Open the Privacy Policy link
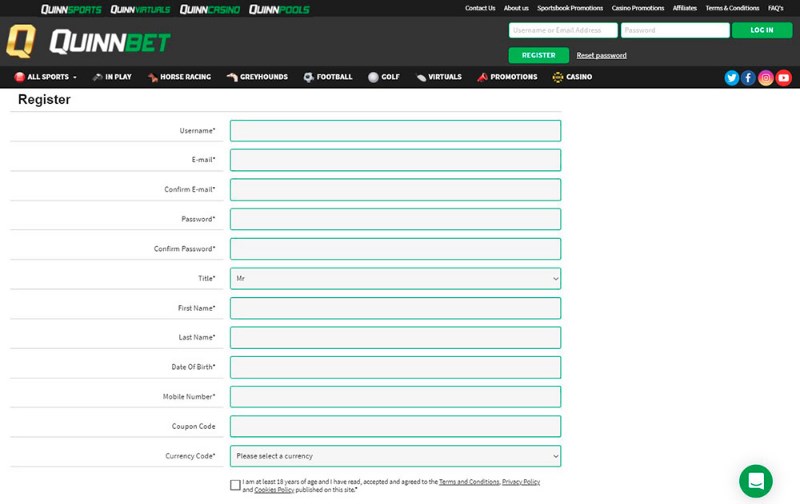The width and height of the screenshot is (800, 504). (x=521, y=482)
